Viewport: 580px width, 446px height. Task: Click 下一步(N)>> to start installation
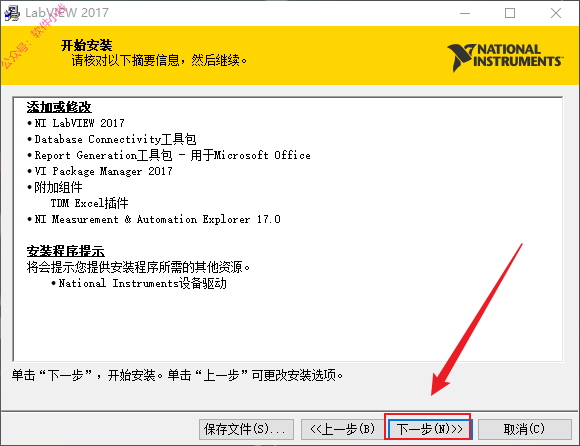[x=429, y=429]
